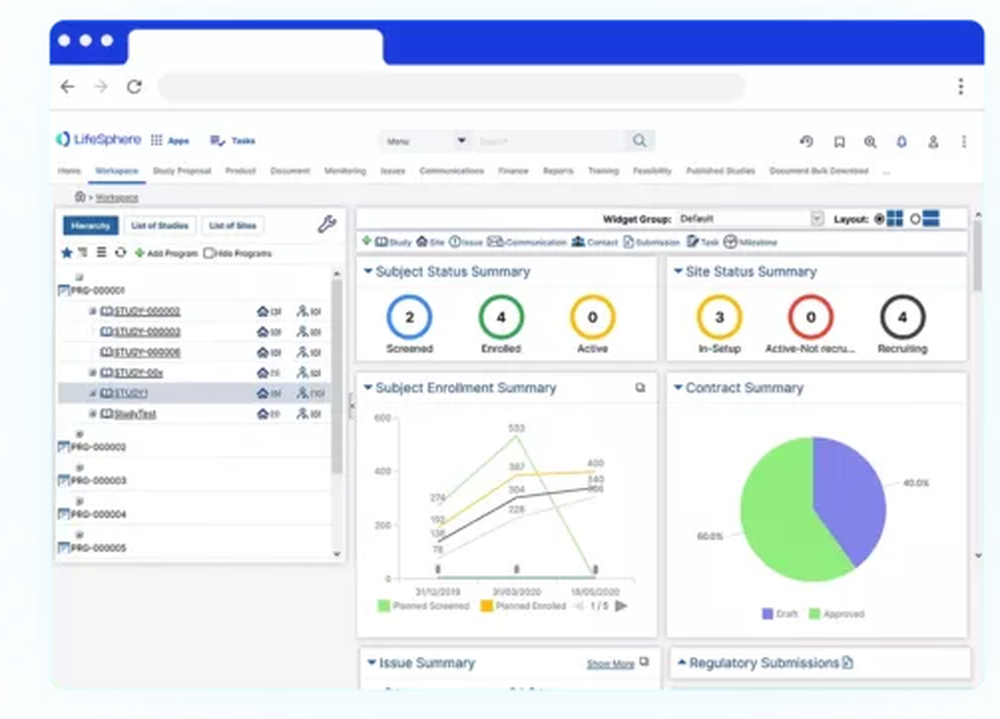Expand the STUDY-000002 tree node
Image resolution: width=1000 pixels, height=719 pixels.
(x=92, y=311)
